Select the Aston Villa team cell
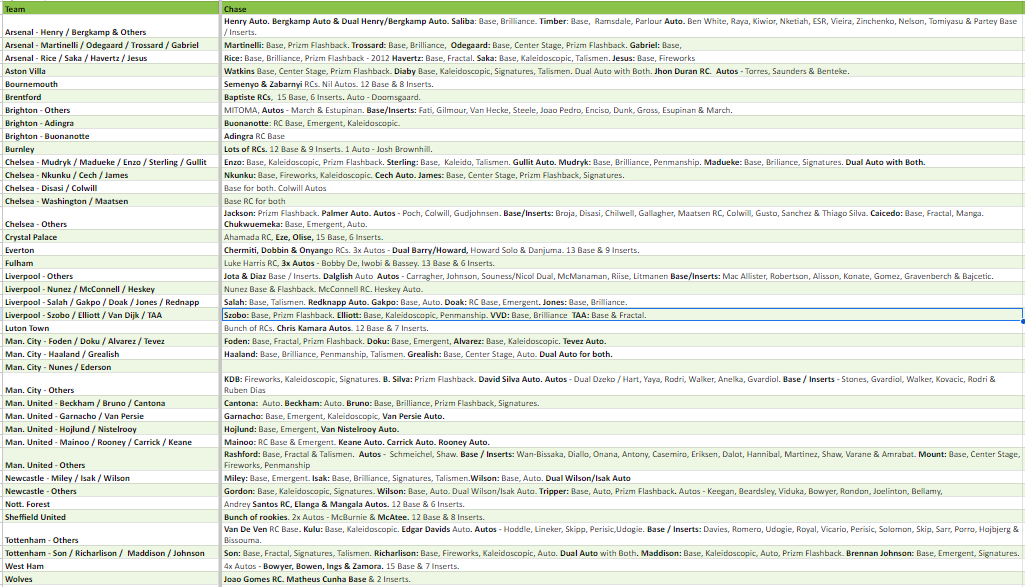Viewport: 1025px width, 587px height. coord(110,72)
